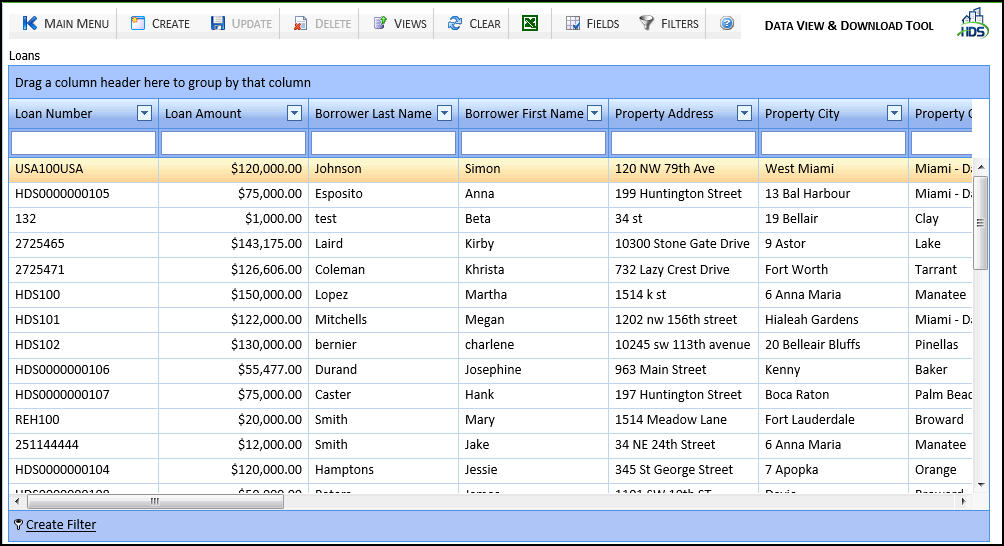Click the blue help icon
The width and height of the screenshot is (1004, 546).
(x=727, y=24)
